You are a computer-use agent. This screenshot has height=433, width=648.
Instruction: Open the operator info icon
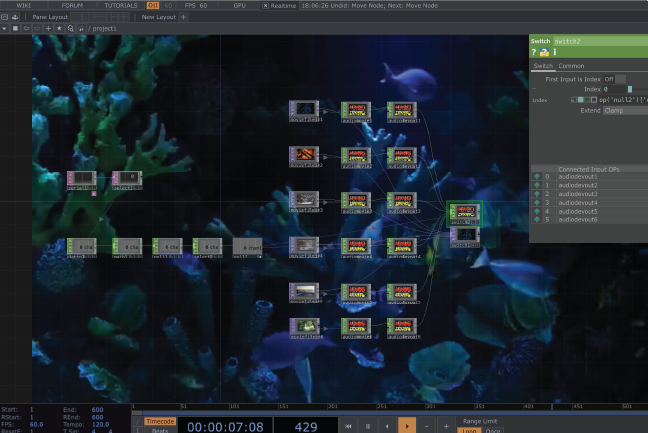[x=554, y=52]
